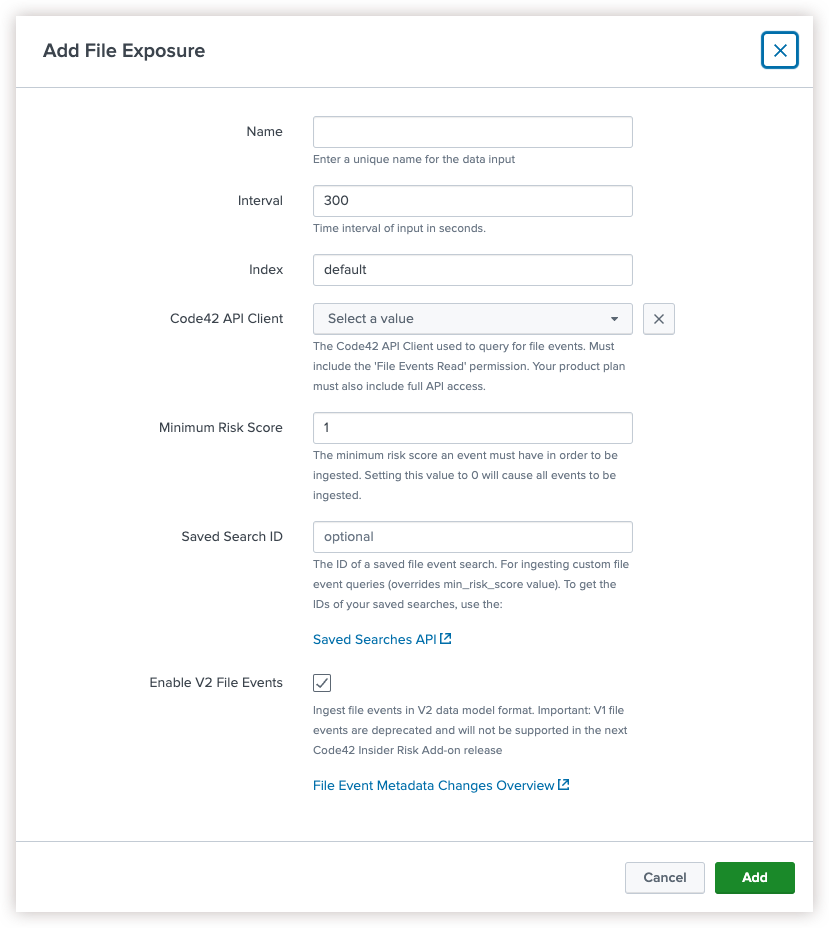Edit the Minimum Risk Score value
Viewport: 829px width, 928px height.
tap(472, 427)
